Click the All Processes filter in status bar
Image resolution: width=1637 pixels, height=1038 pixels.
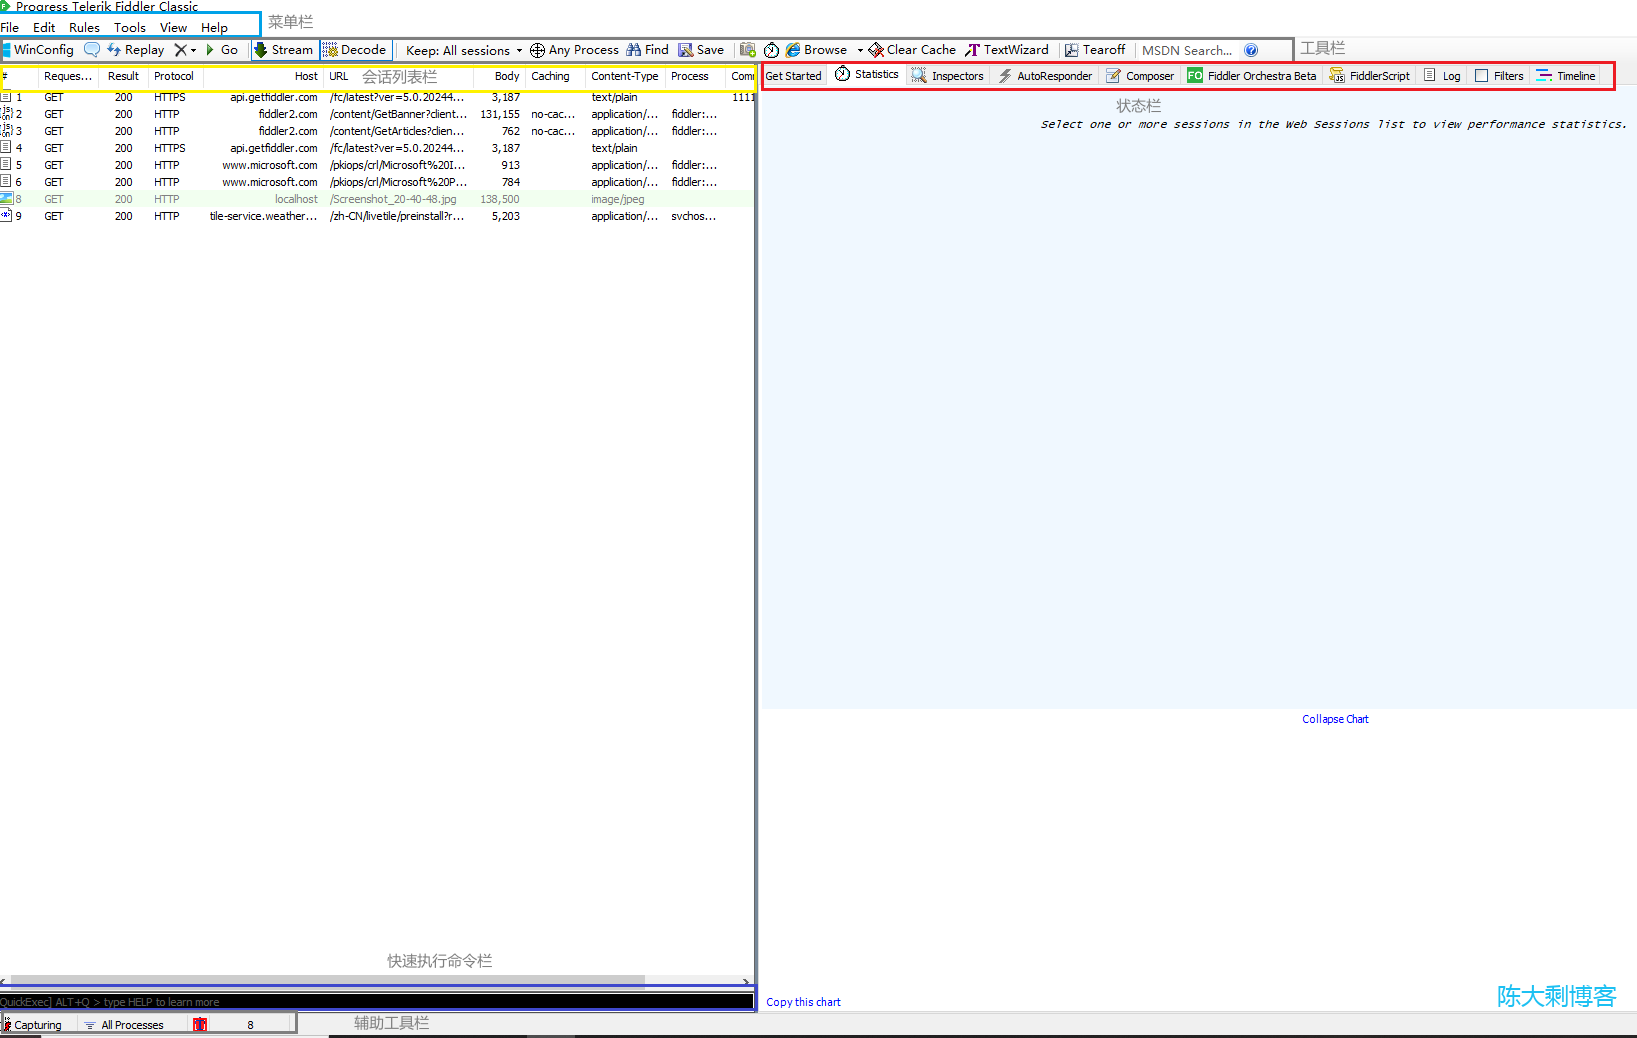coord(124,1025)
